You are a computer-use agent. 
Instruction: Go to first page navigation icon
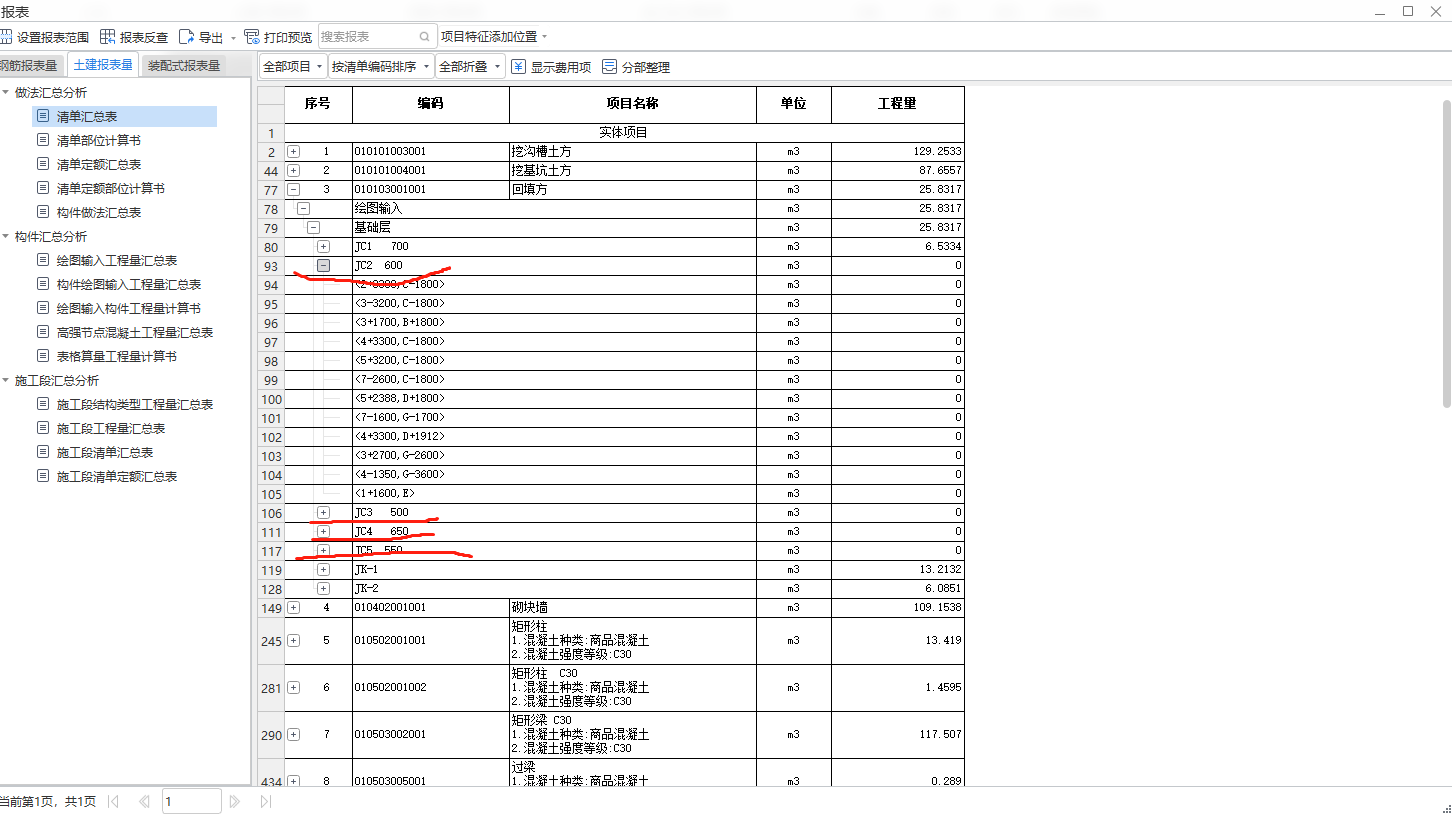(113, 801)
